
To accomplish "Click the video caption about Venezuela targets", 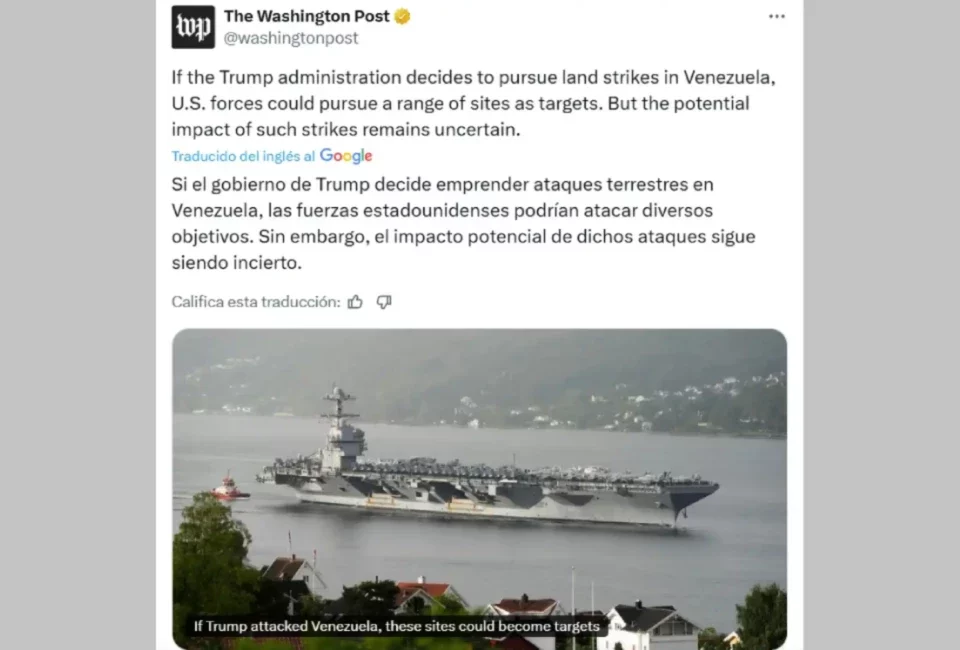I will pyautogui.click(x=397, y=626).
